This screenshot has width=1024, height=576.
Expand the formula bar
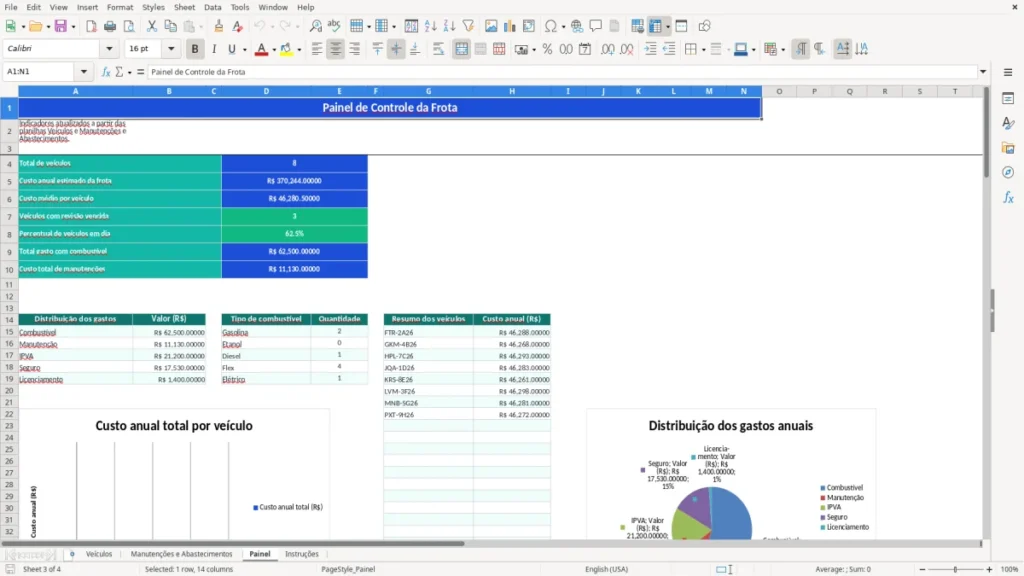tap(983, 72)
